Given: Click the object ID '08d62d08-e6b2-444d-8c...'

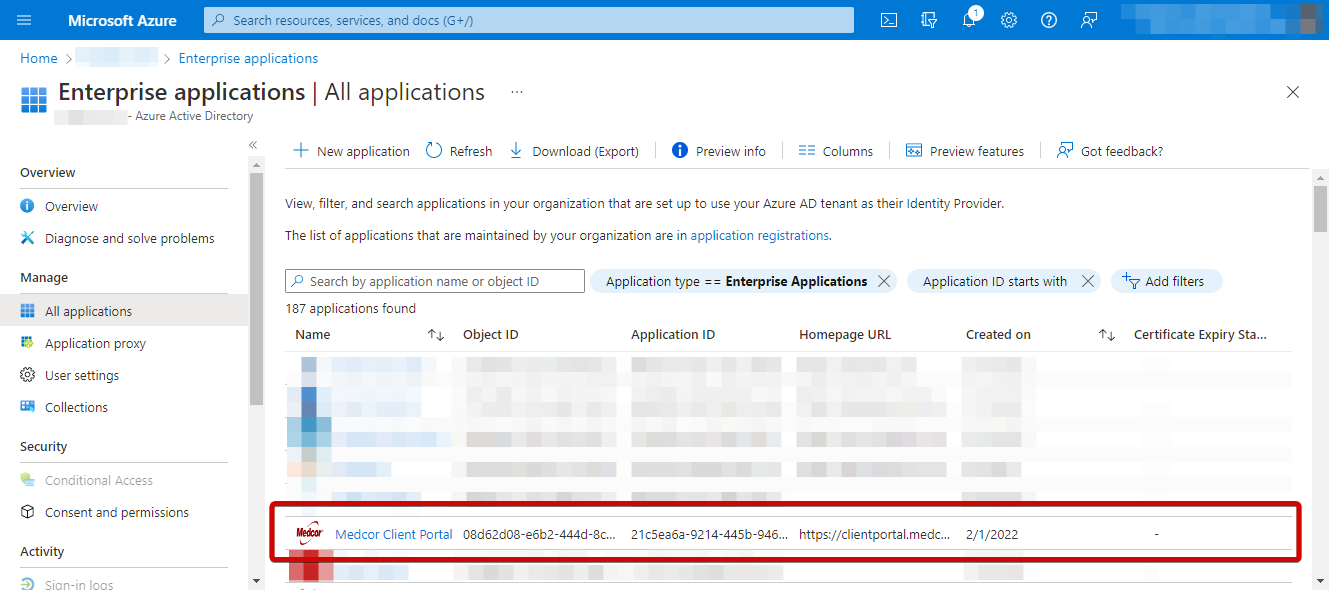Looking at the screenshot, I should pyautogui.click(x=539, y=534).
